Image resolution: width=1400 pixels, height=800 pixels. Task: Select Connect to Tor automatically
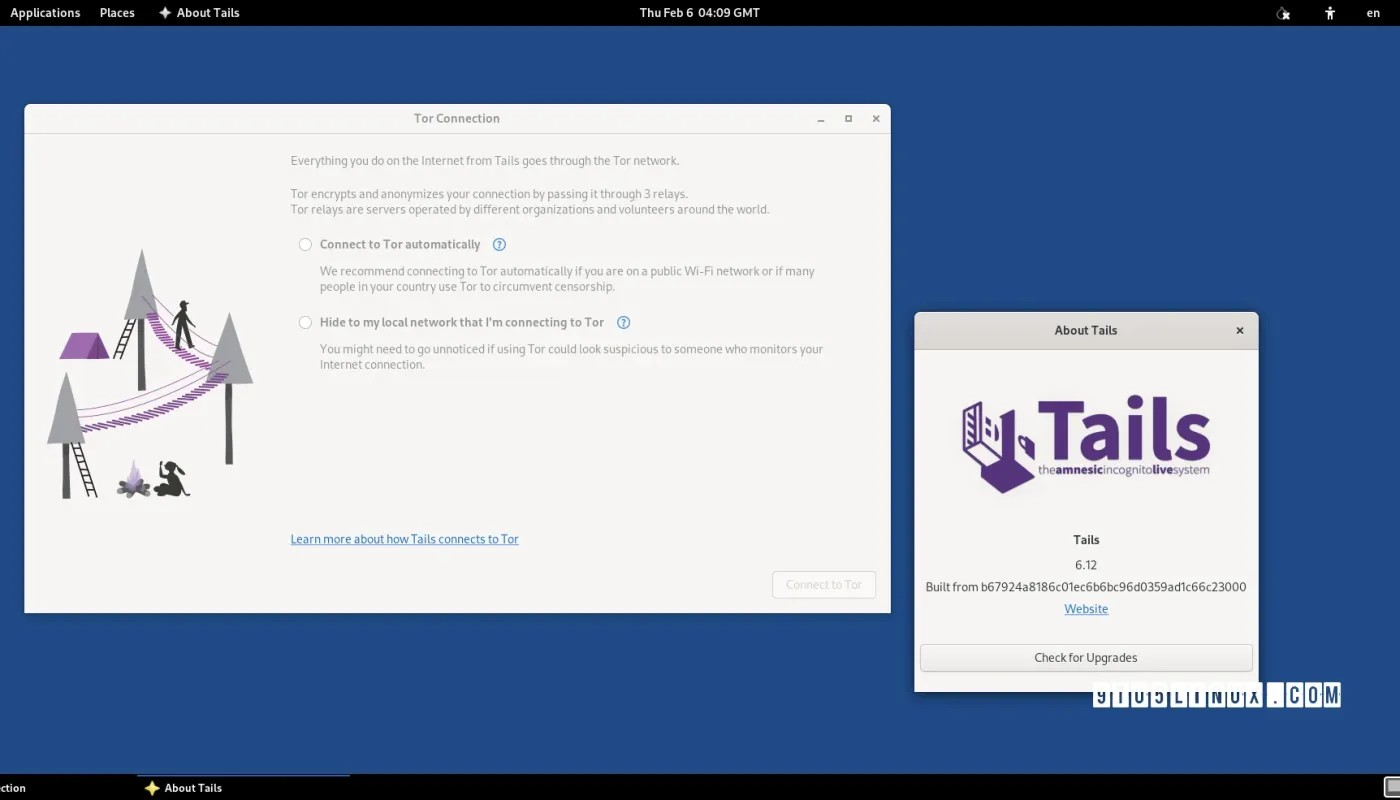click(x=305, y=245)
